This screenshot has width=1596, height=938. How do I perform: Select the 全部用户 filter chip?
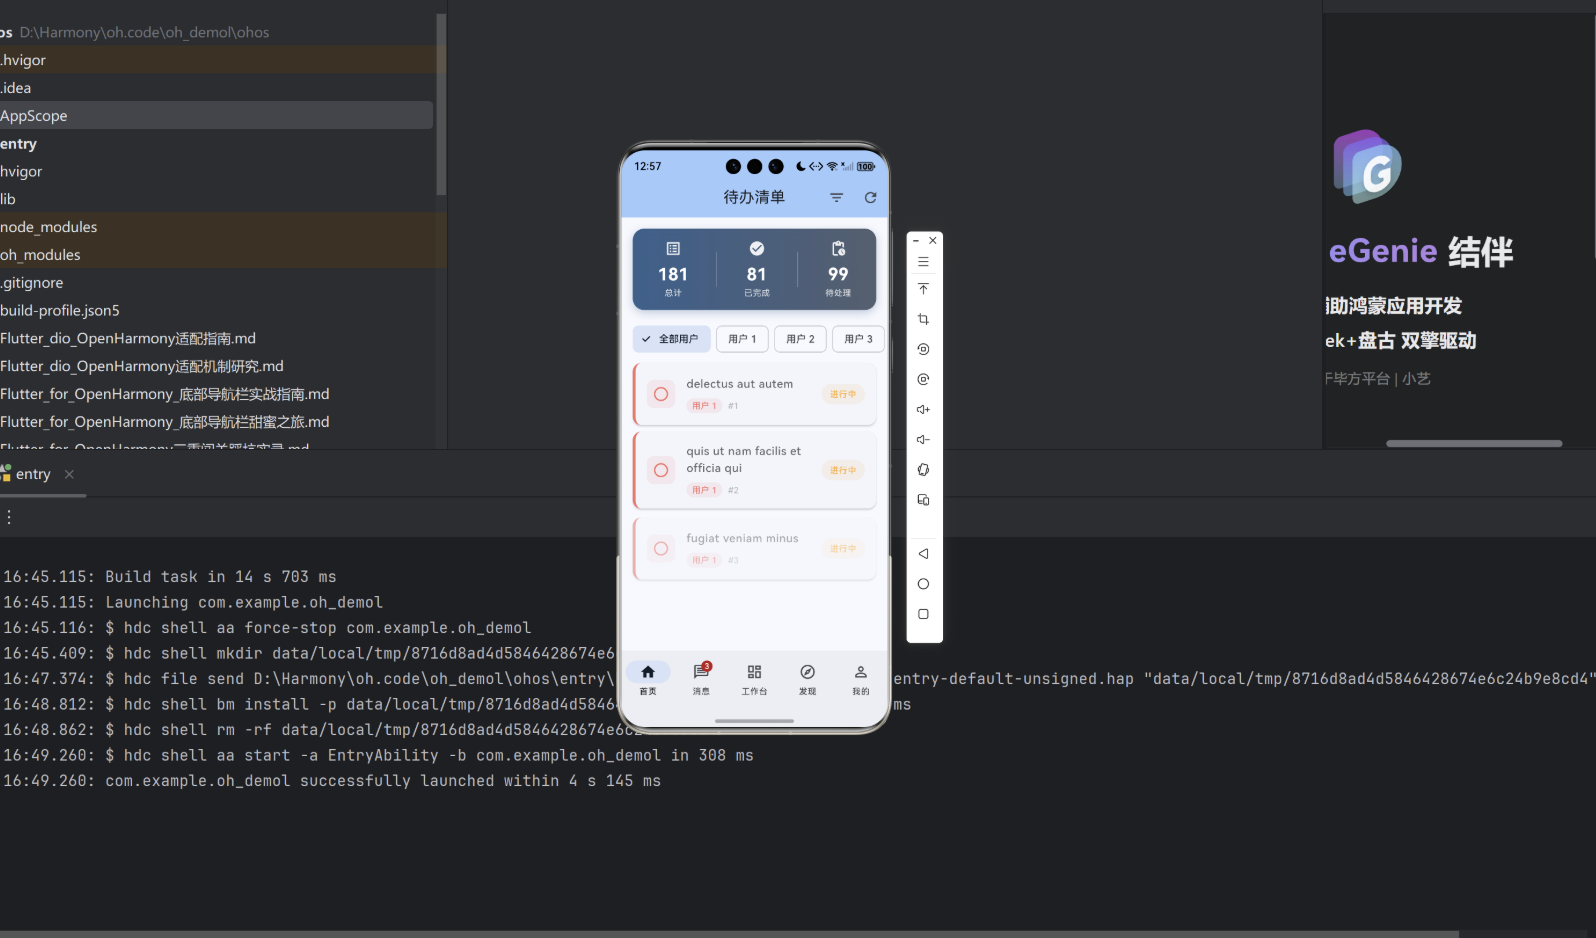click(671, 339)
